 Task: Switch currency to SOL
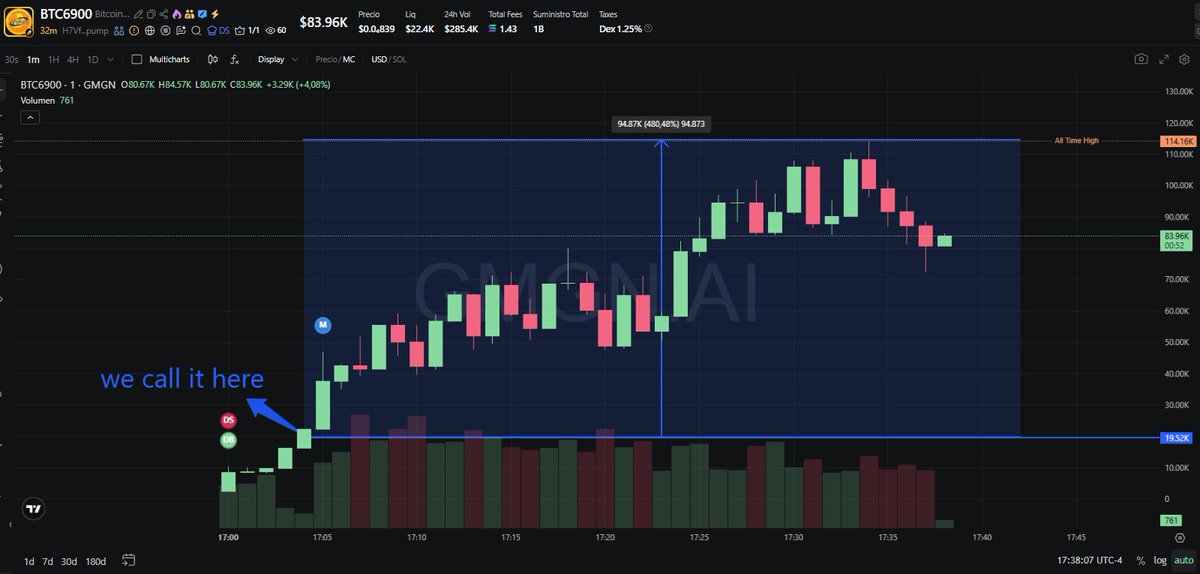tap(400, 59)
